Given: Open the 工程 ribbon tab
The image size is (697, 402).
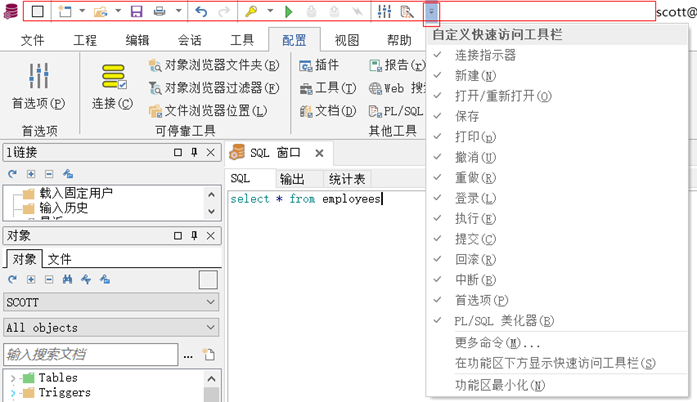Looking at the screenshot, I should pos(85,40).
